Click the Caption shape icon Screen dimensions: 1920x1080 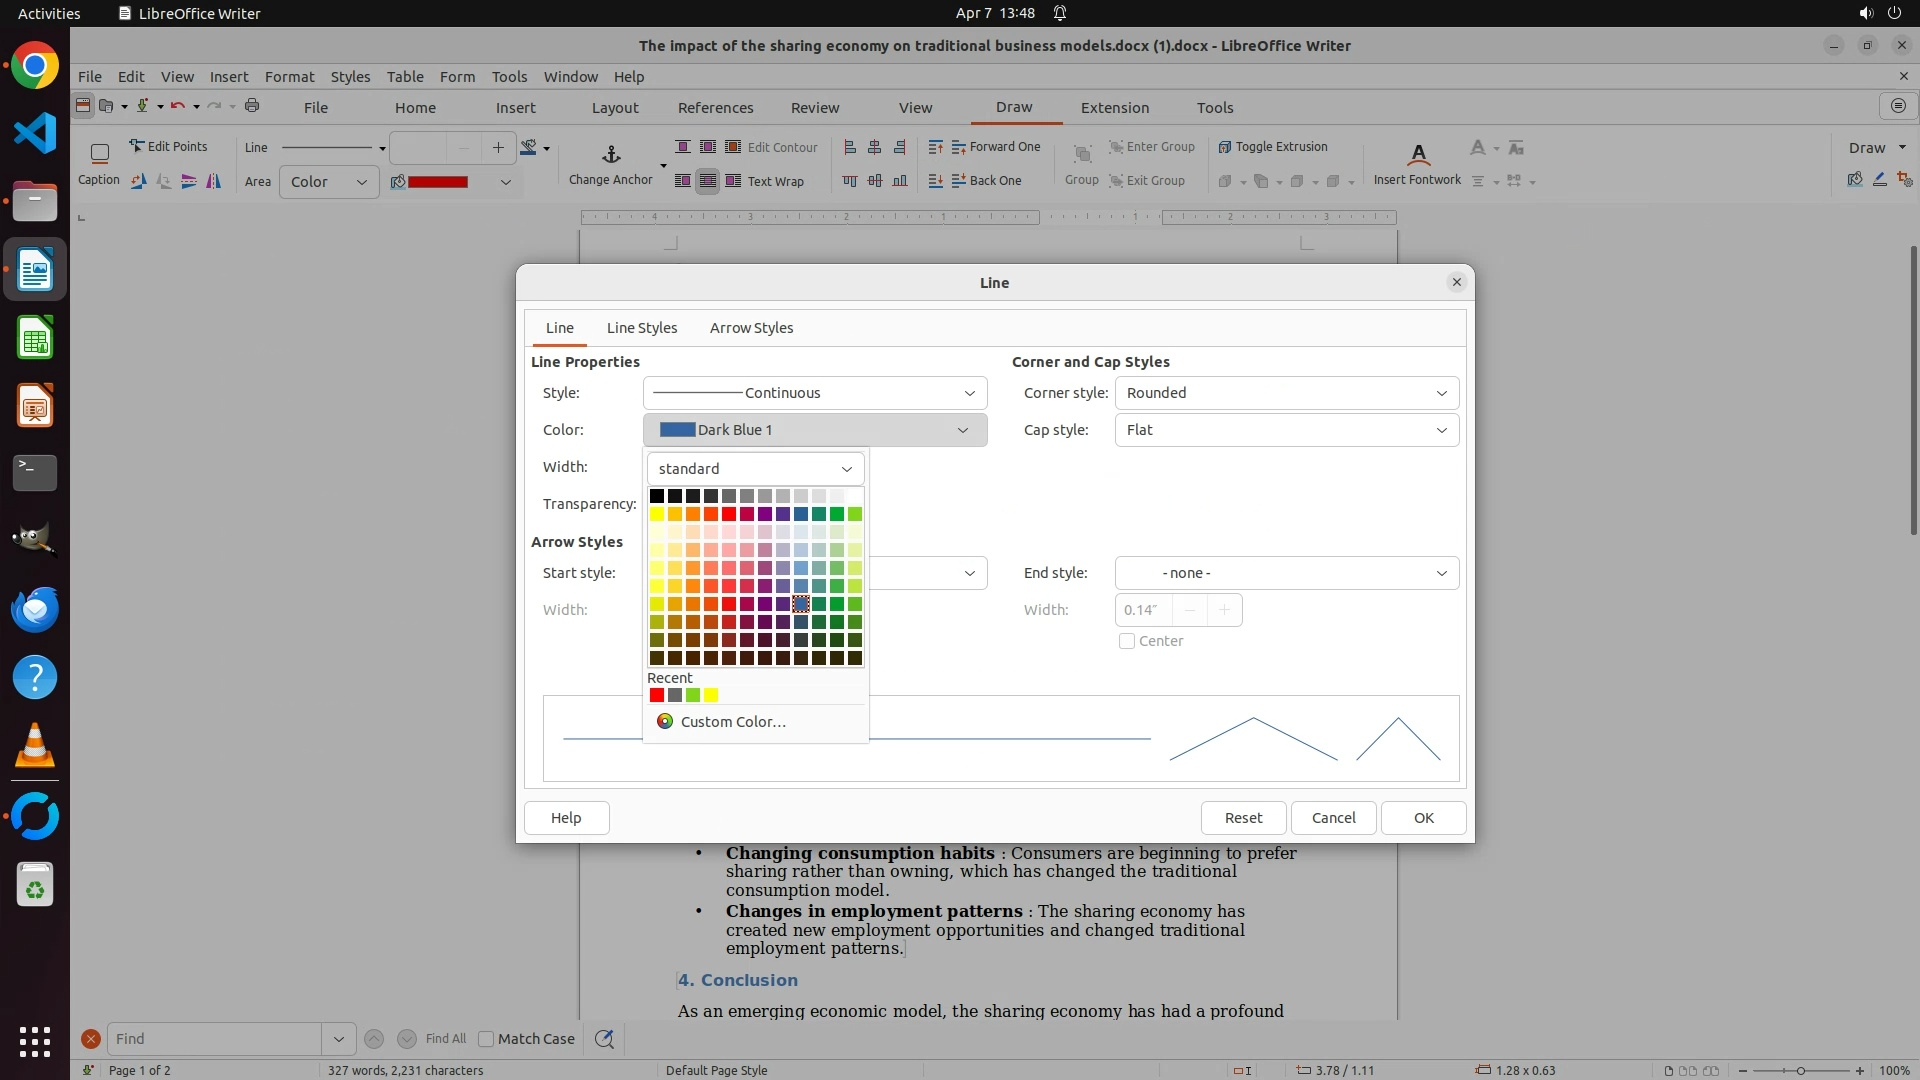[x=99, y=154]
